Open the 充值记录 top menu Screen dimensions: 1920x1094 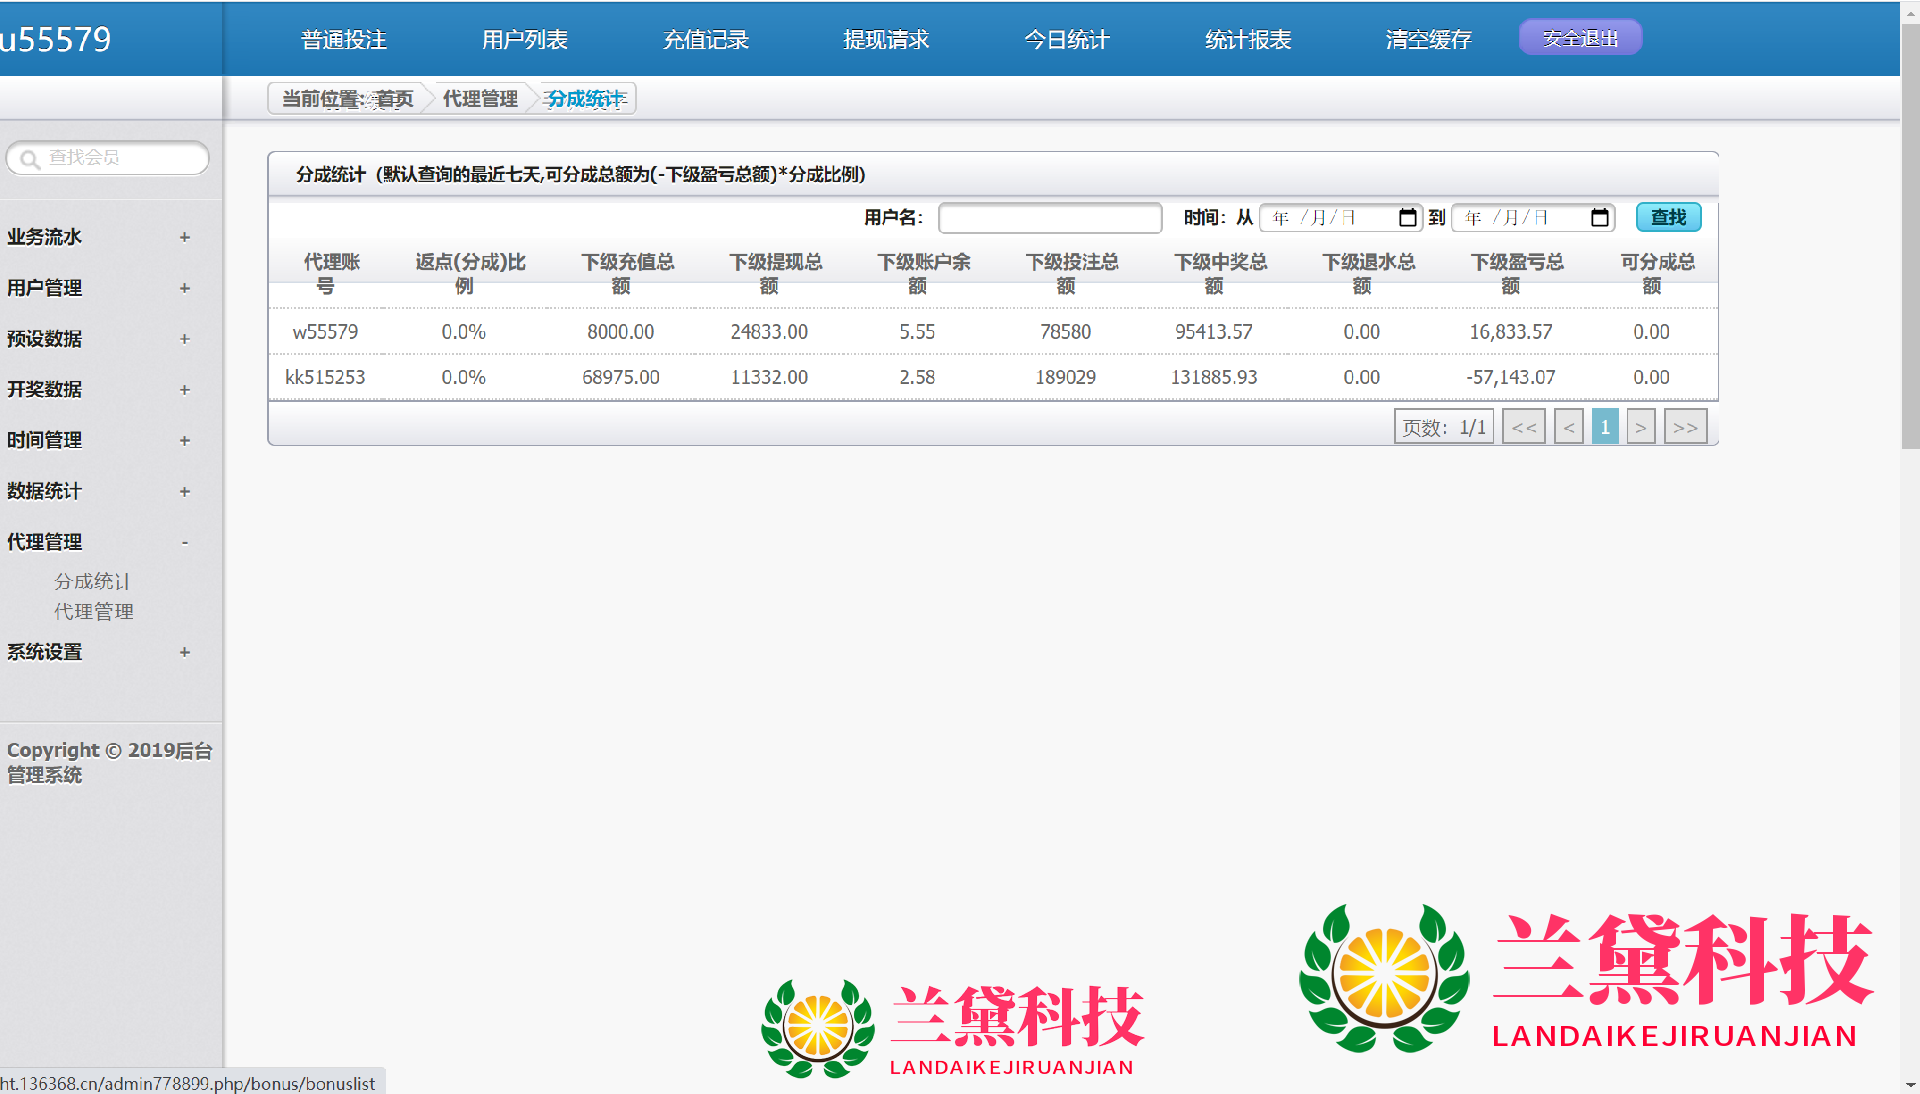click(x=705, y=40)
